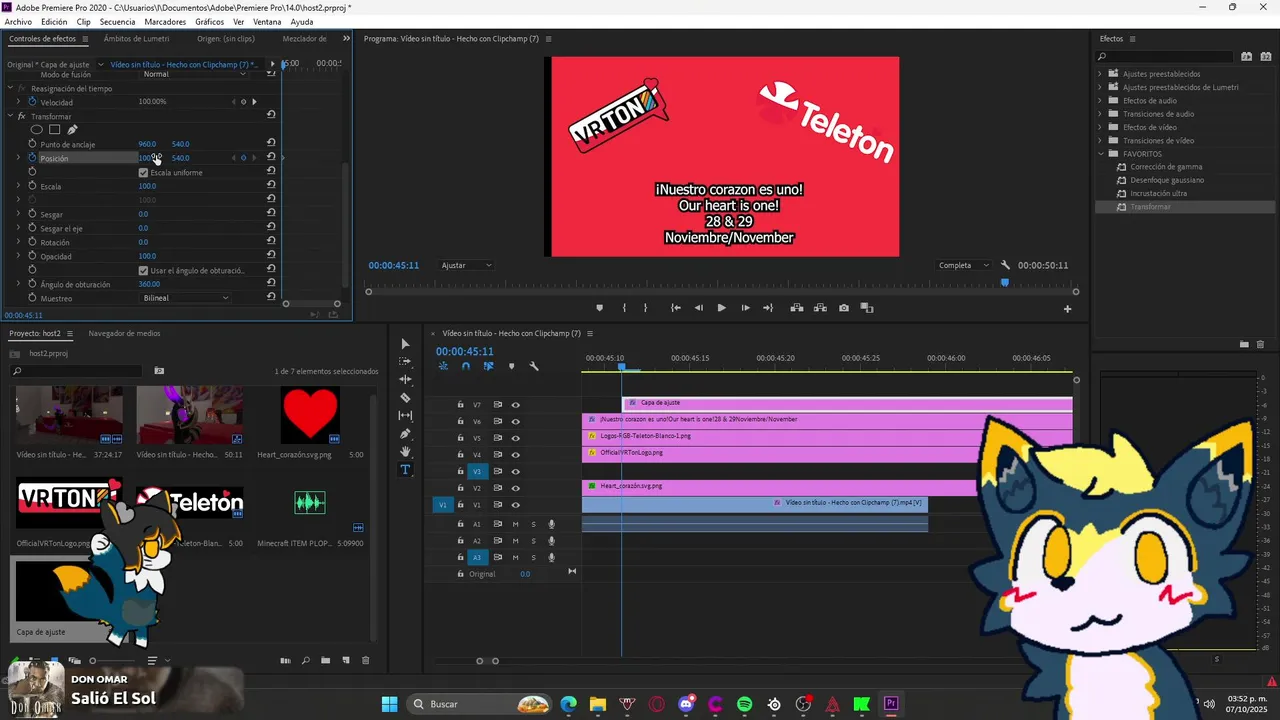This screenshot has height=720, width=1280.
Task: Open the Ventana menu
Action: pyautogui.click(x=267, y=21)
